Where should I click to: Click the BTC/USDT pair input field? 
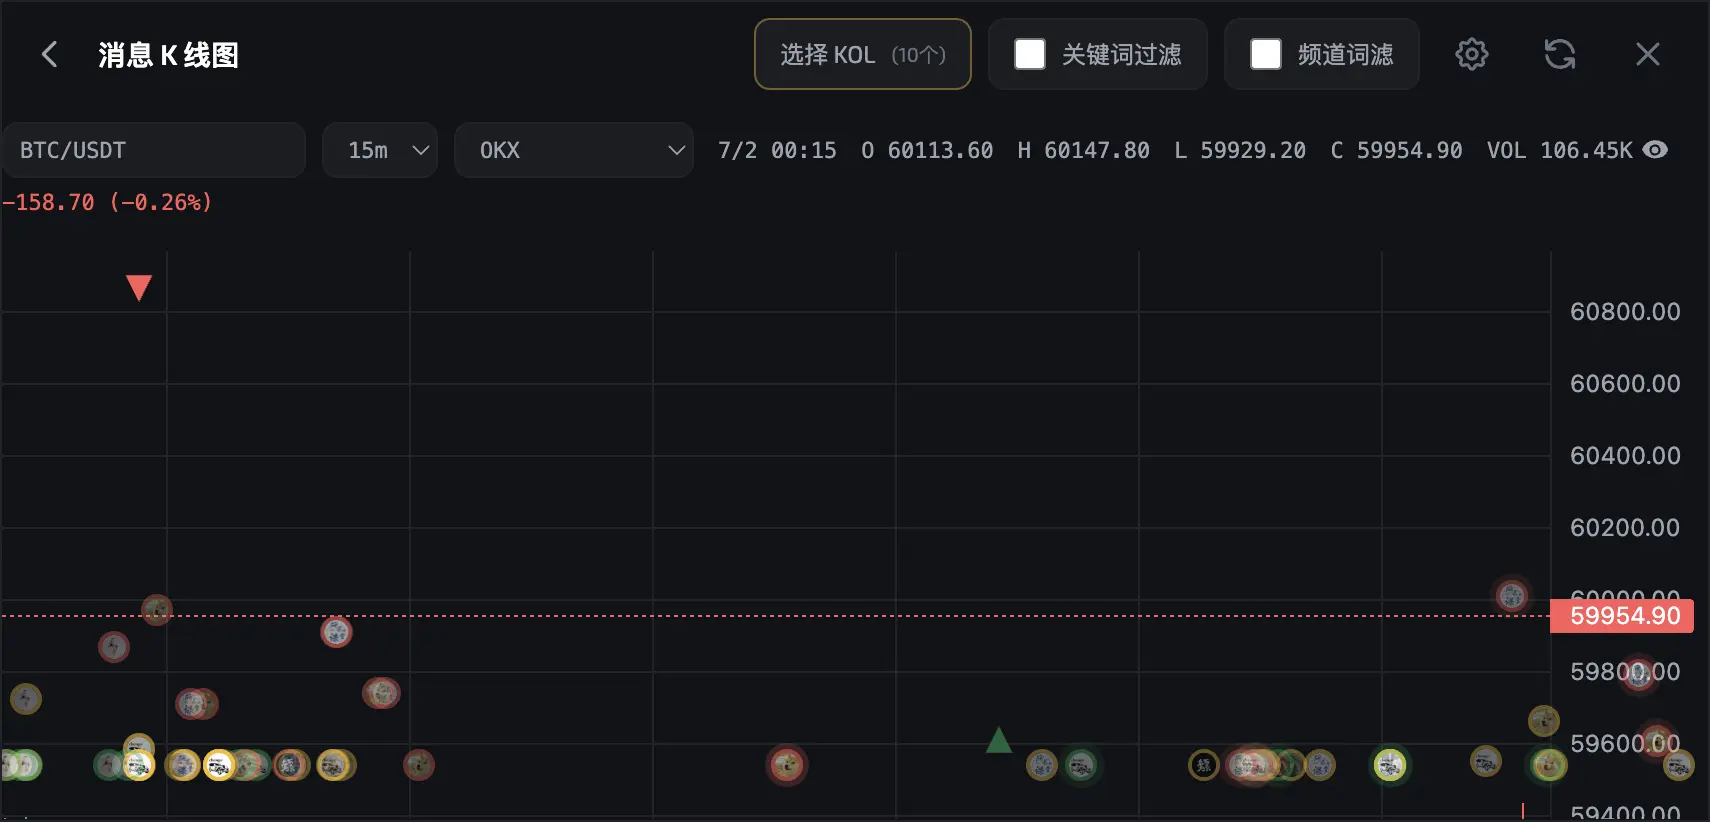pos(153,150)
